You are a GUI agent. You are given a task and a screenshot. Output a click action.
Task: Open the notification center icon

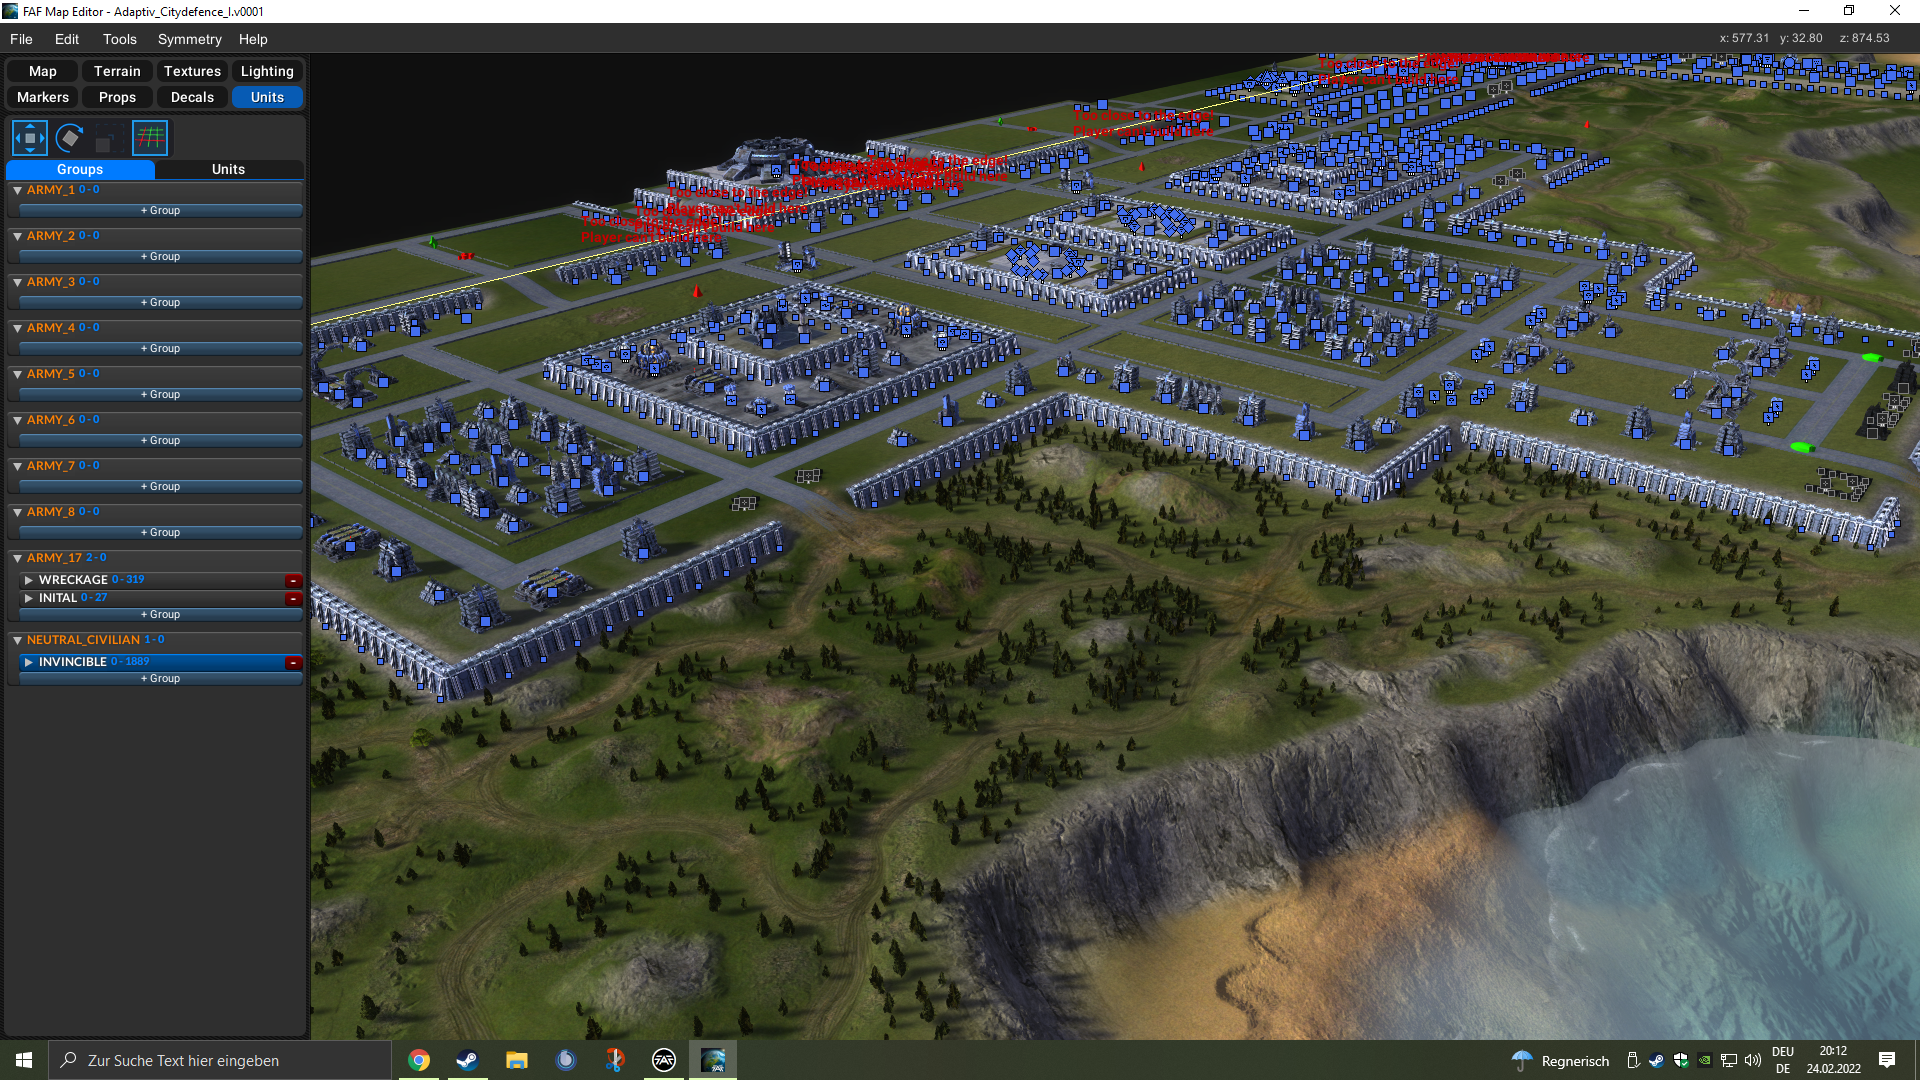pyautogui.click(x=1887, y=1060)
